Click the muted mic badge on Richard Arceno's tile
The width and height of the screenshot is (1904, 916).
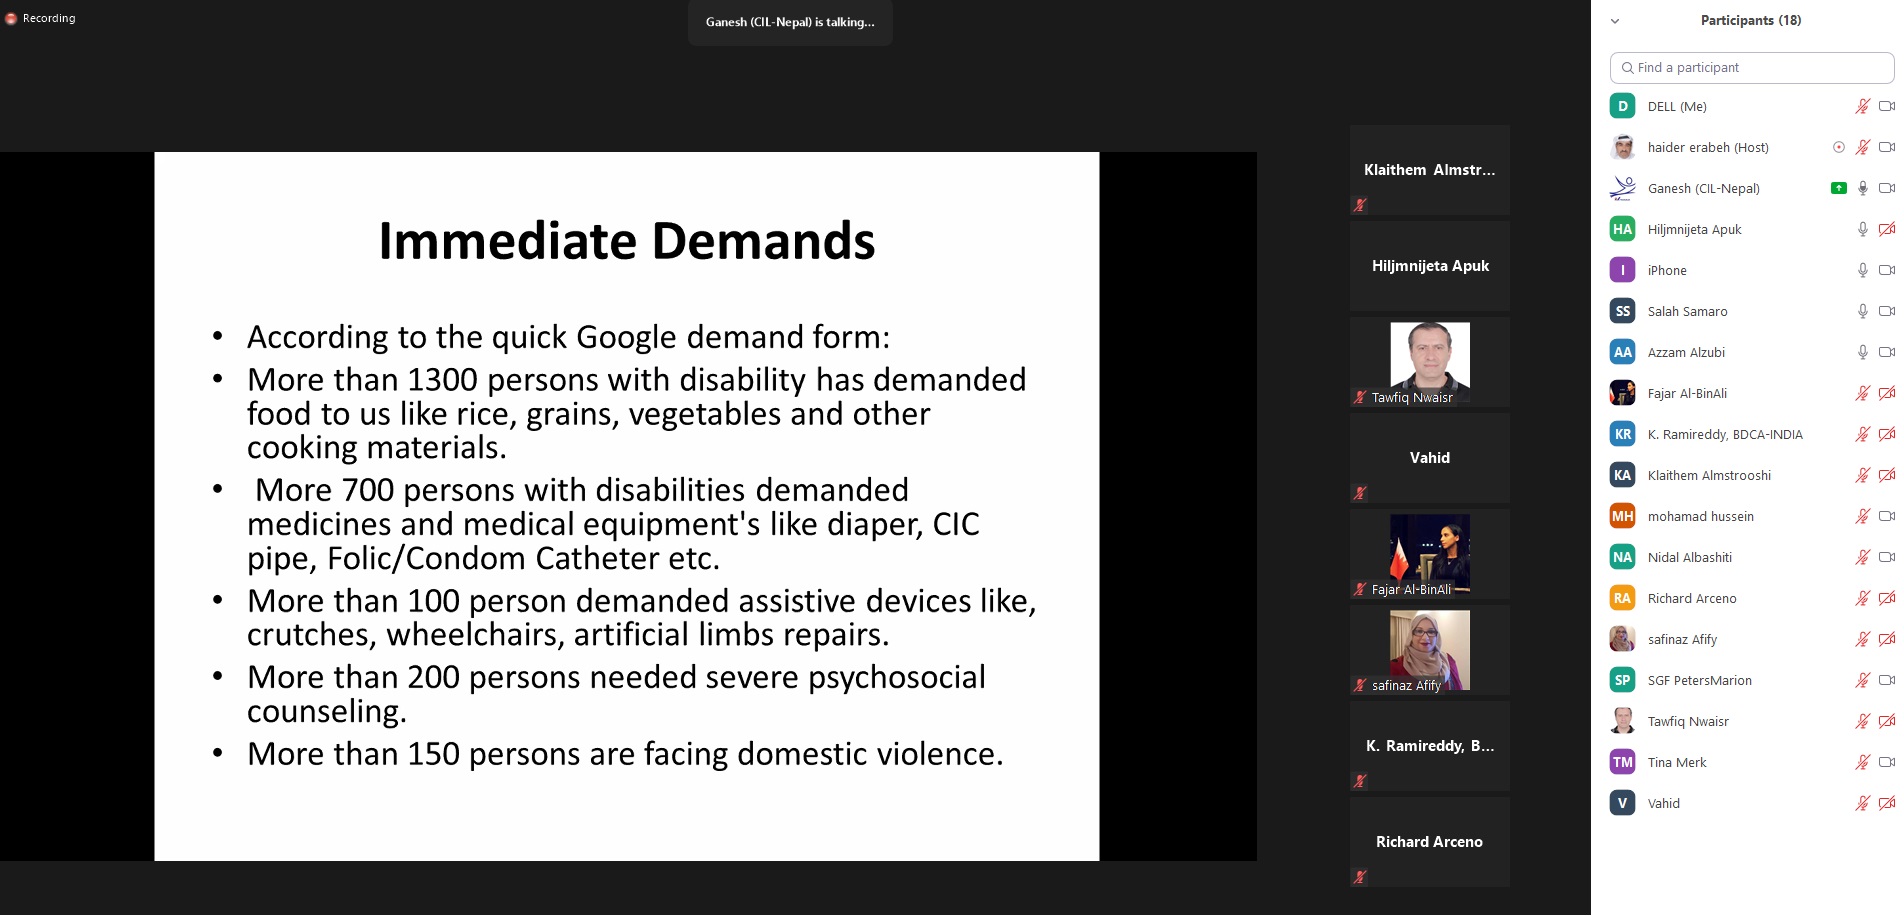coord(1360,877)
